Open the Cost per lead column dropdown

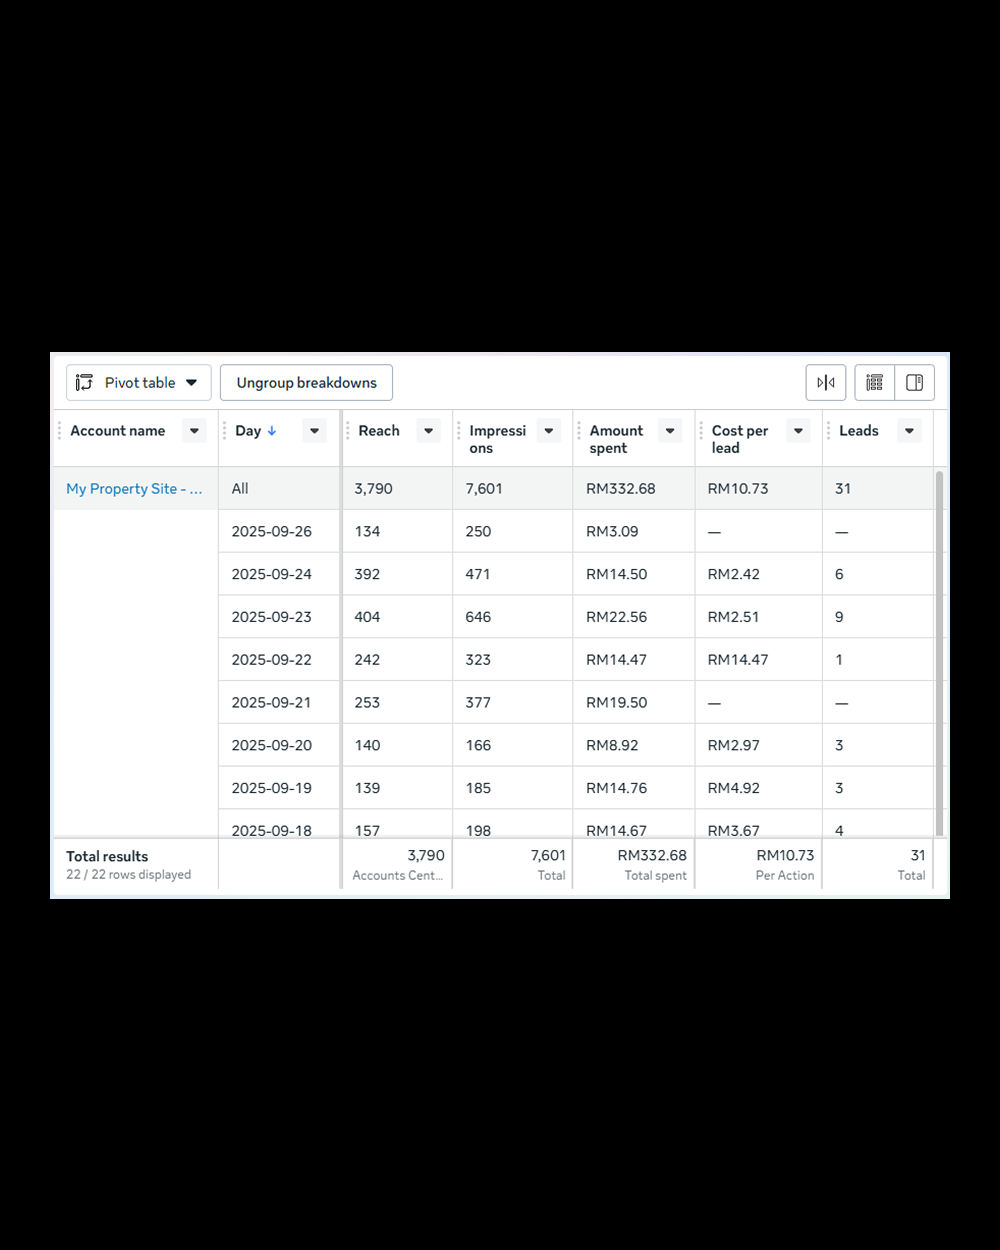[797, 430]
